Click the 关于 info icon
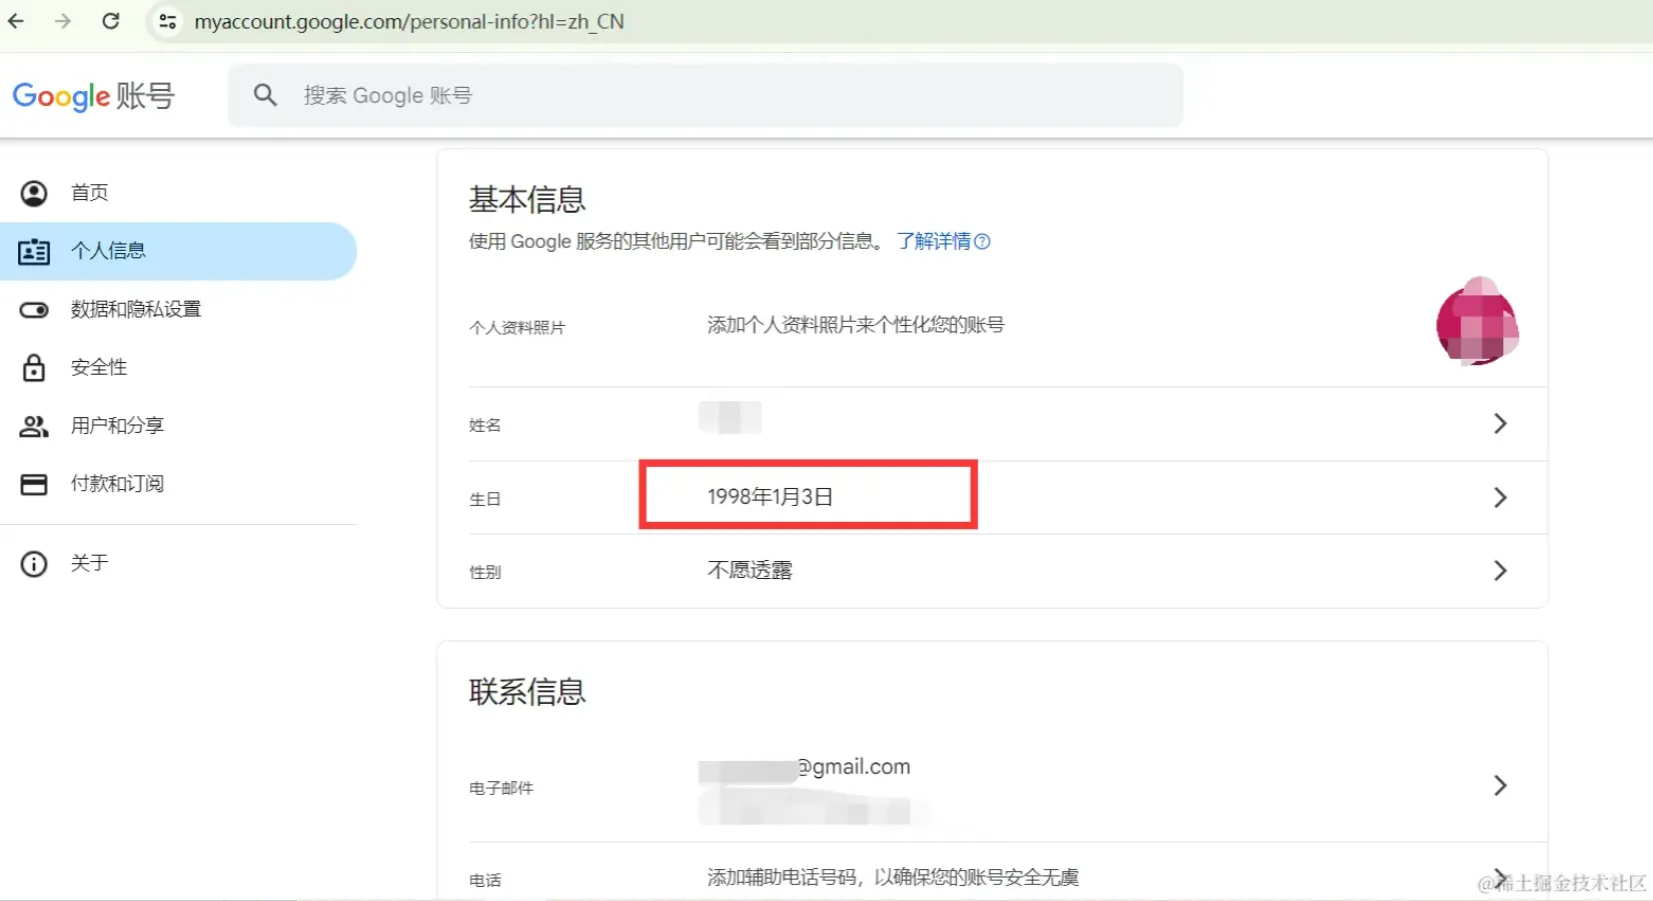Viewport: 1653px width, 901px height. coord(33,563)
